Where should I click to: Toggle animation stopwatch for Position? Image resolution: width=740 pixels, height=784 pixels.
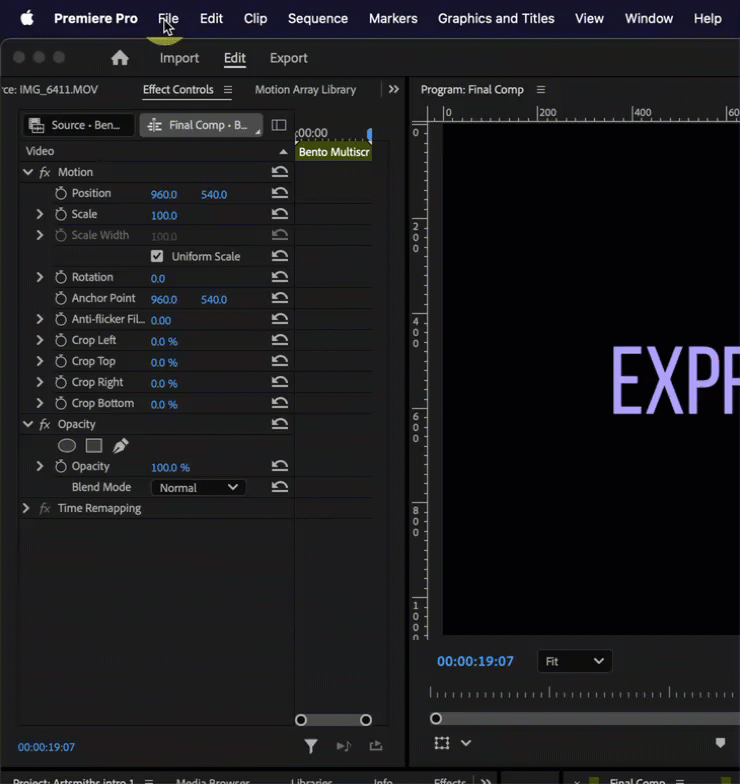pos(61,193)
